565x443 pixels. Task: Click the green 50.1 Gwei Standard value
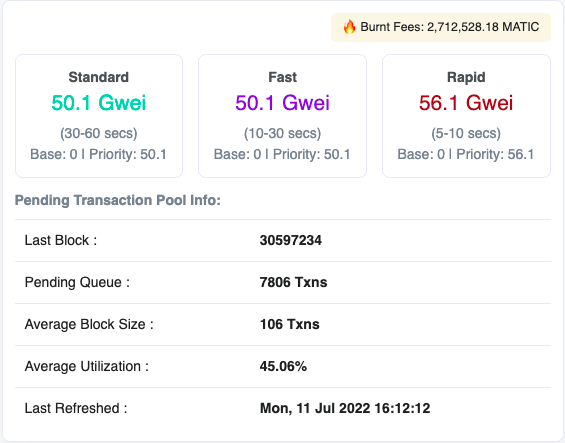99,103
